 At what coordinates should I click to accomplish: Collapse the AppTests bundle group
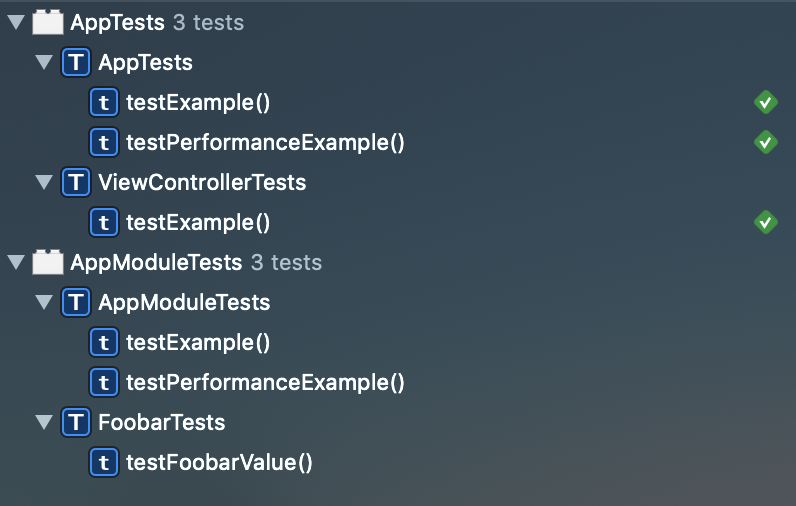[15, 22]
